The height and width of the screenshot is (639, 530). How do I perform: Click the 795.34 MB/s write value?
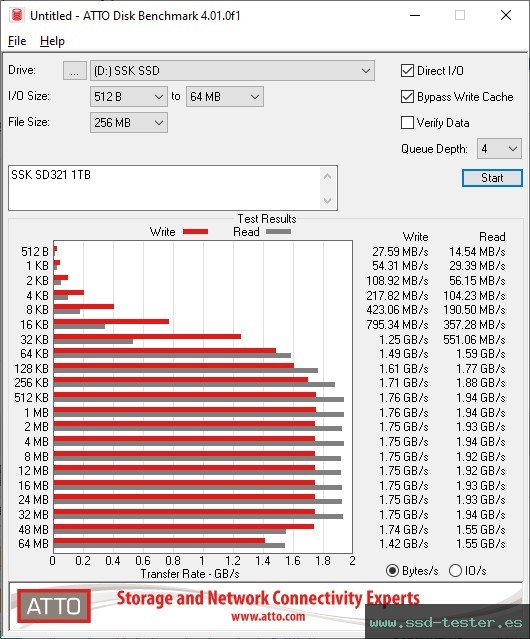pos(397,325)
